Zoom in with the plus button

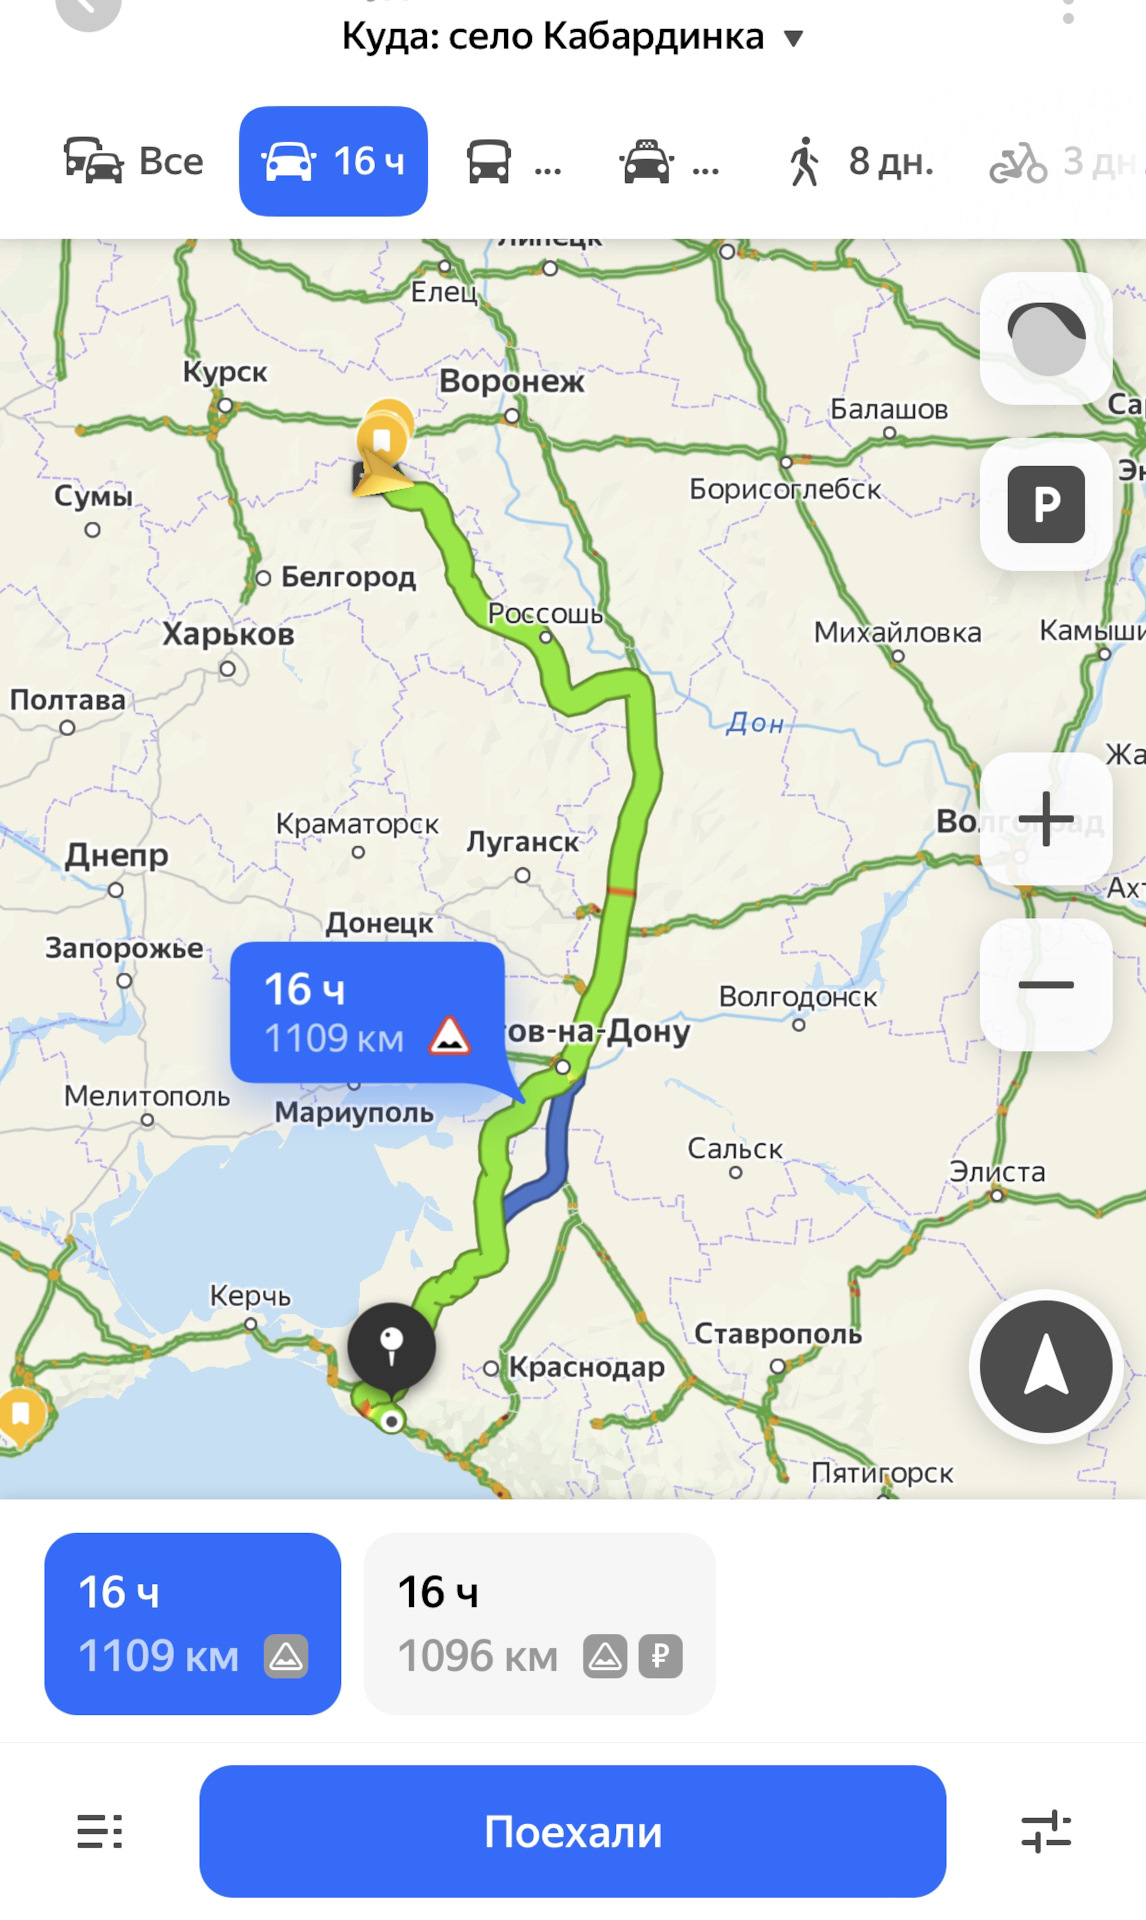tap(1046, 819)
